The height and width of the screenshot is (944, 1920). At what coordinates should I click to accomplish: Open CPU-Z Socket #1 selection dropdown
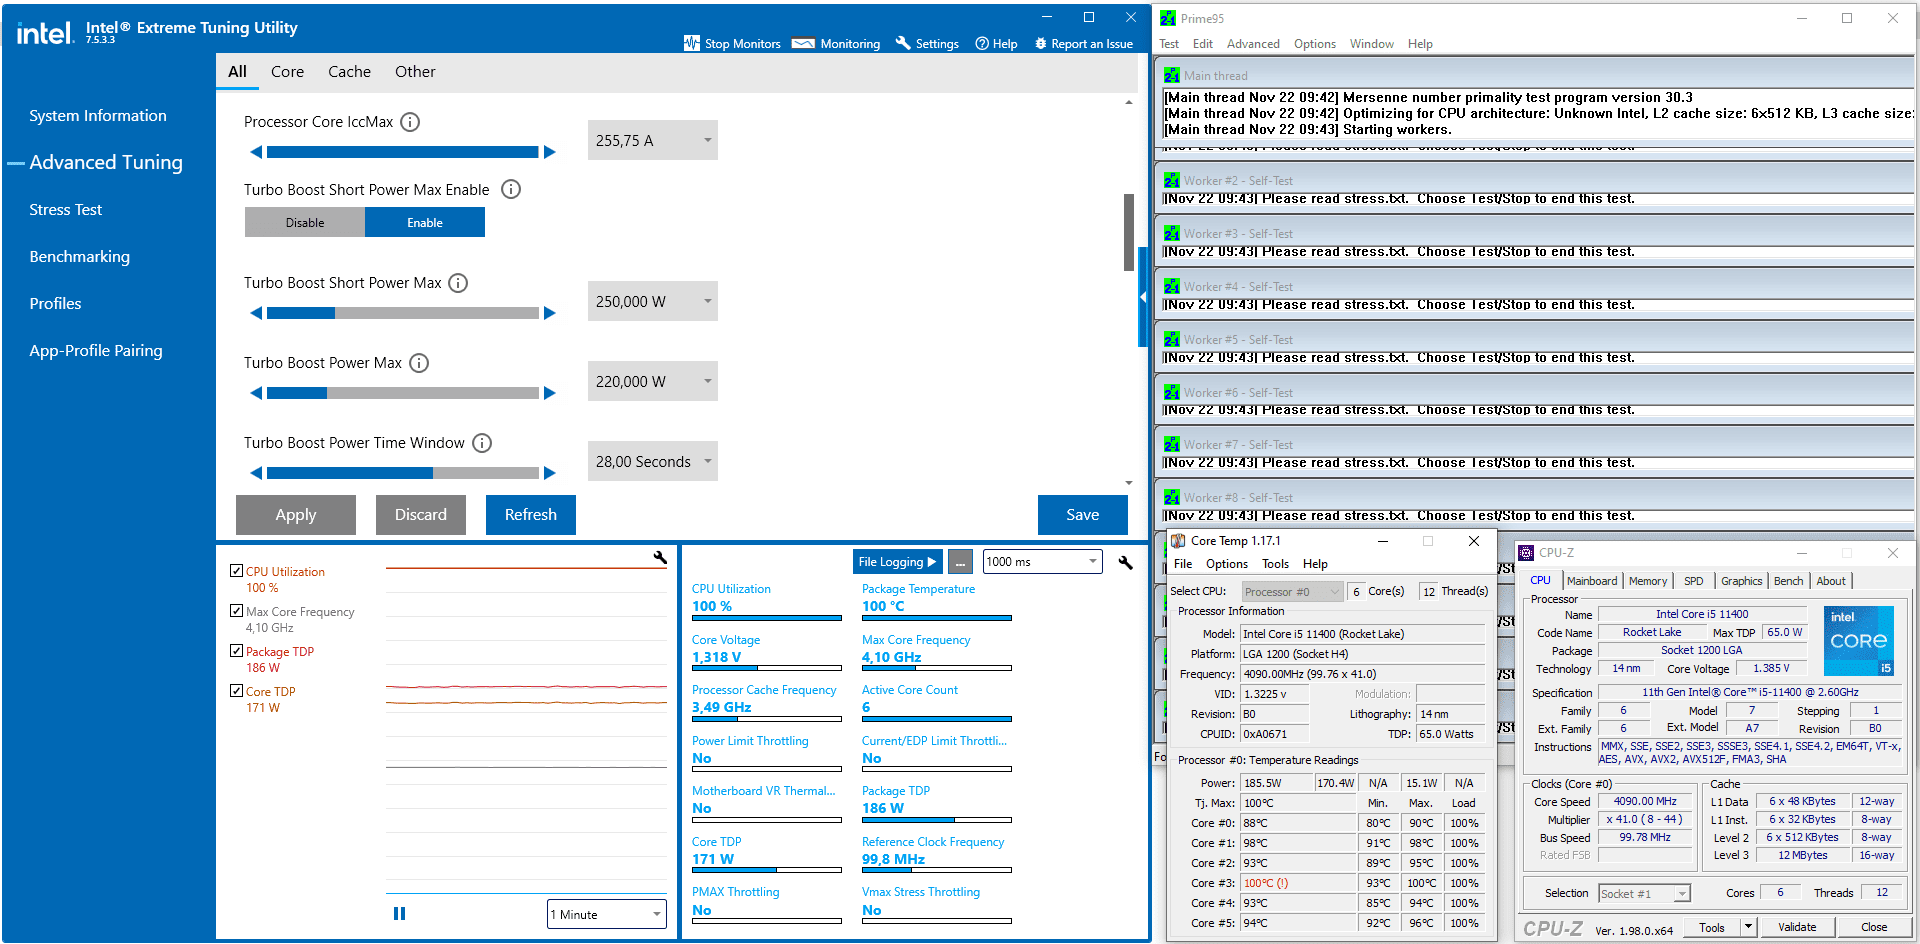(1644, 893)
